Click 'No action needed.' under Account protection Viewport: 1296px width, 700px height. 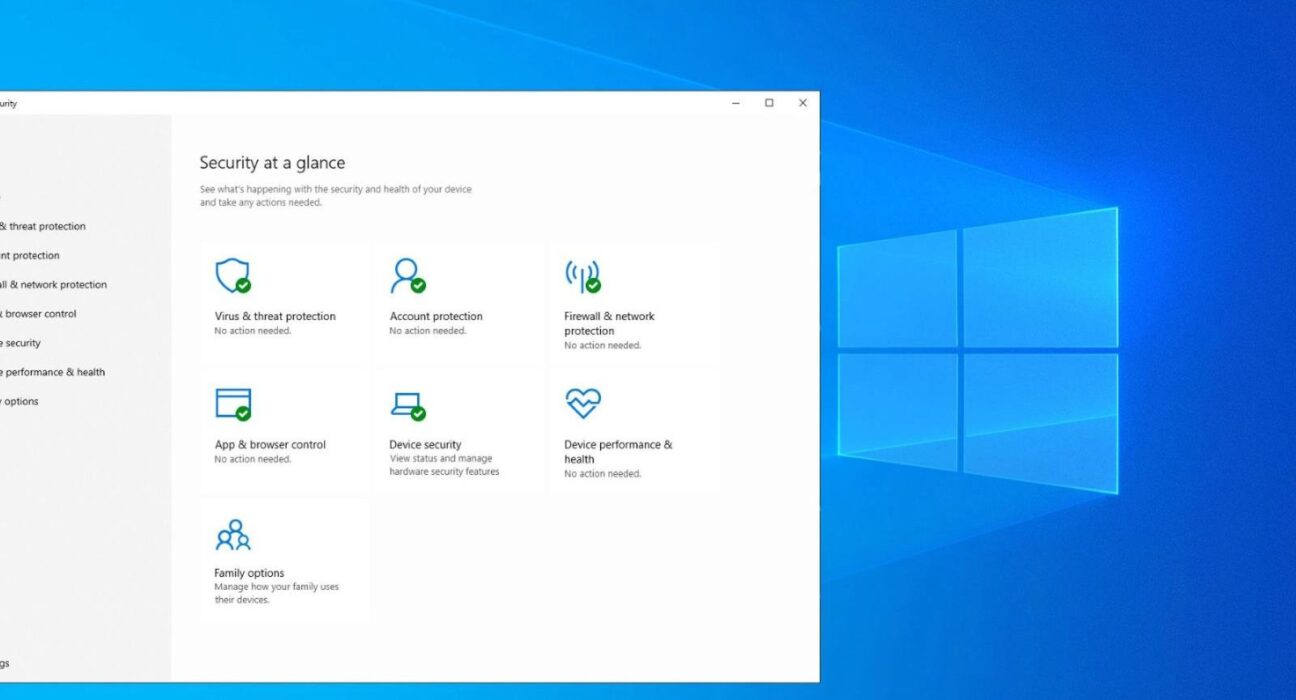428,331
